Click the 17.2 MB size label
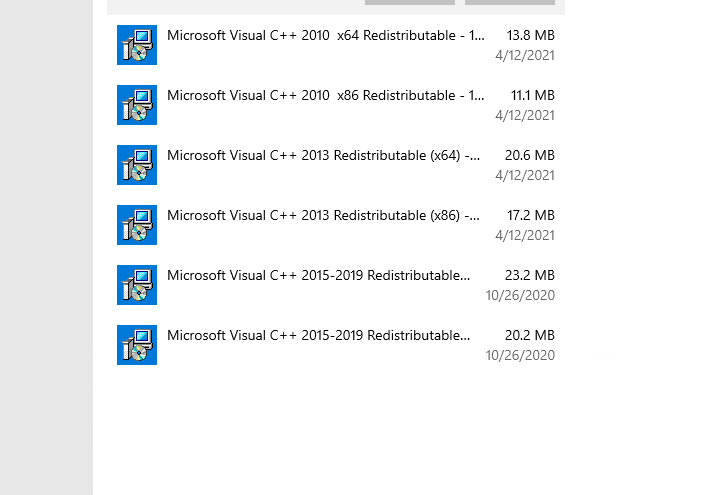 coord(531,216)
